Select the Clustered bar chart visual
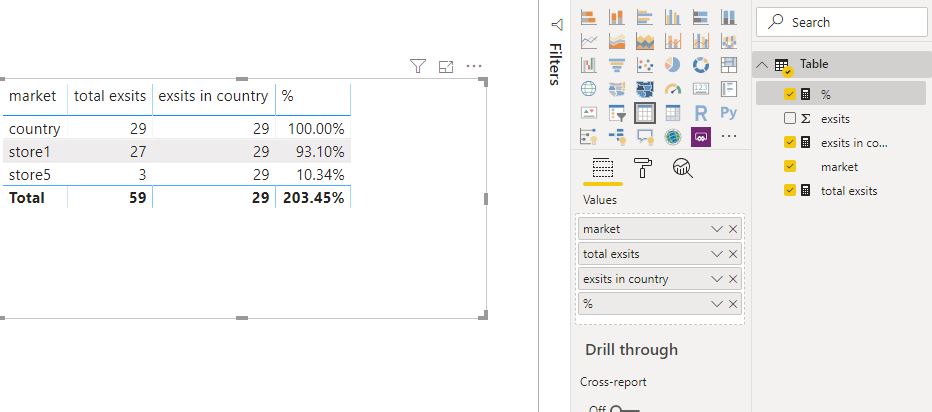The width and height of the screenshot is (932, 412). coord(644,17)
